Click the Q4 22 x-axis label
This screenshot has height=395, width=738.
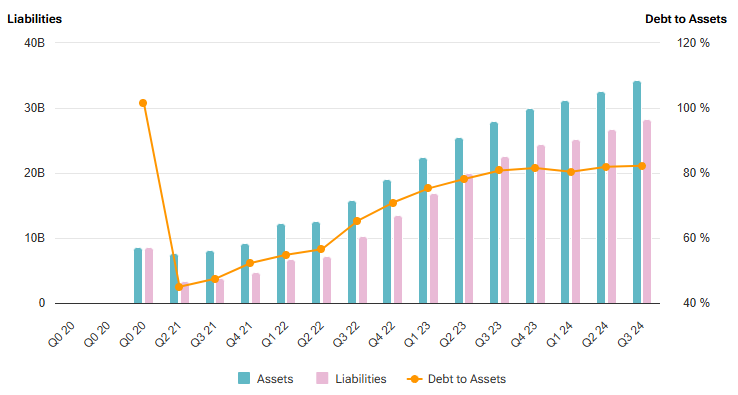(381, 335)
